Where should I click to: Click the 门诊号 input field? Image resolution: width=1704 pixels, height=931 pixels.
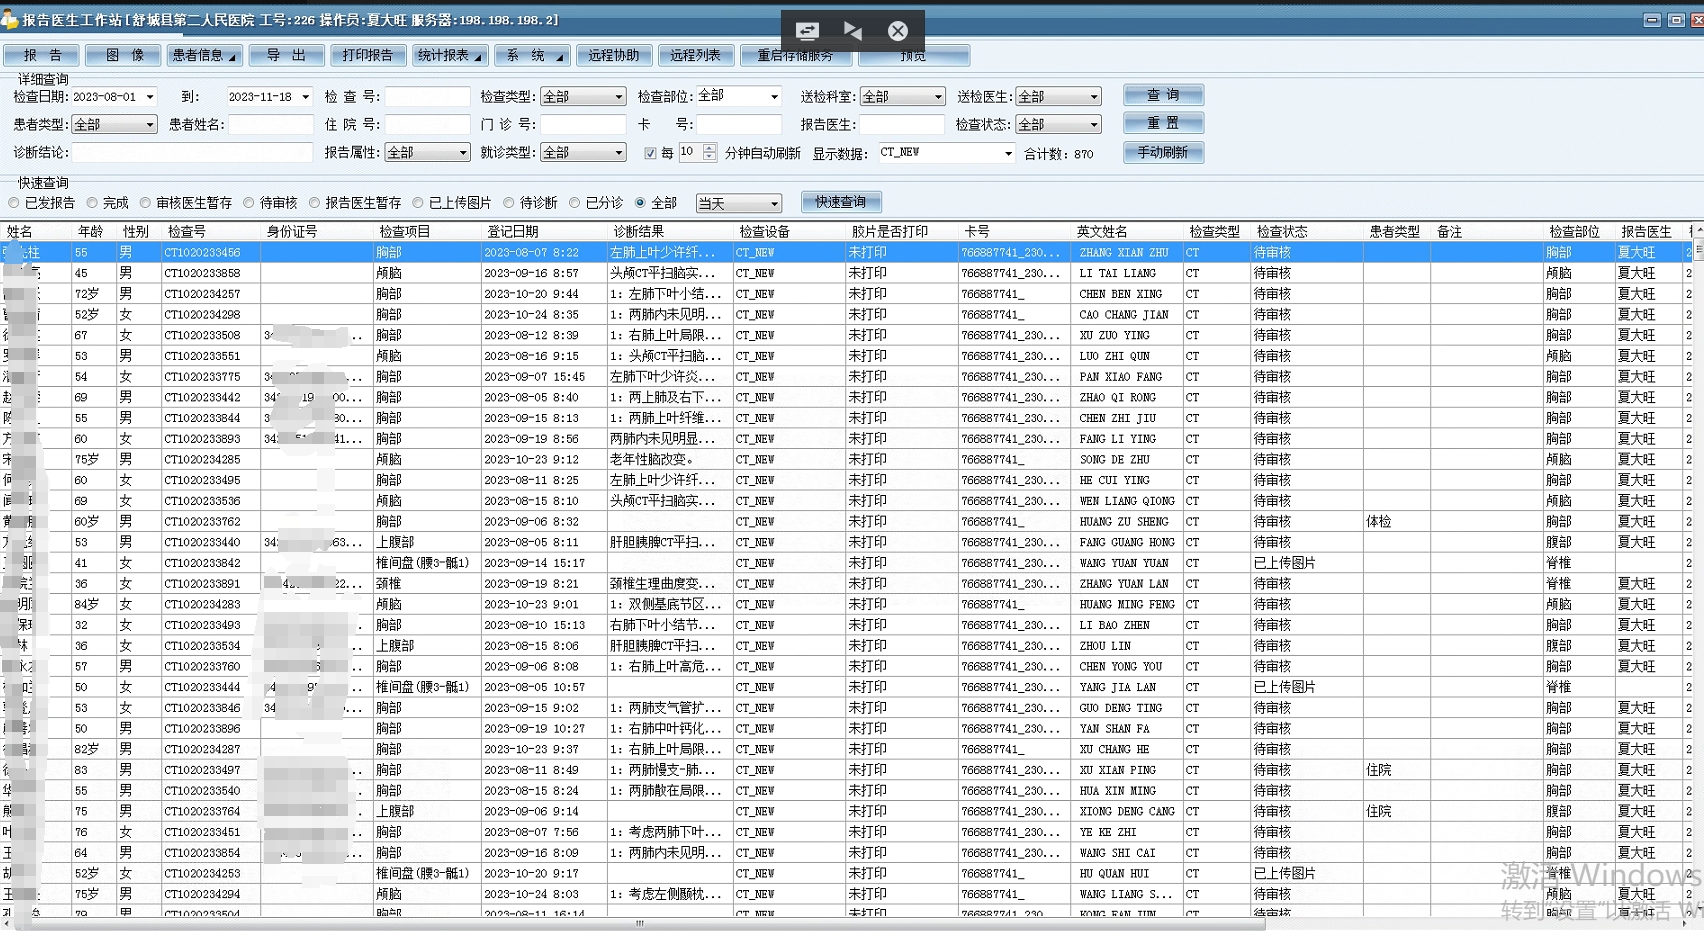point(583,125)
